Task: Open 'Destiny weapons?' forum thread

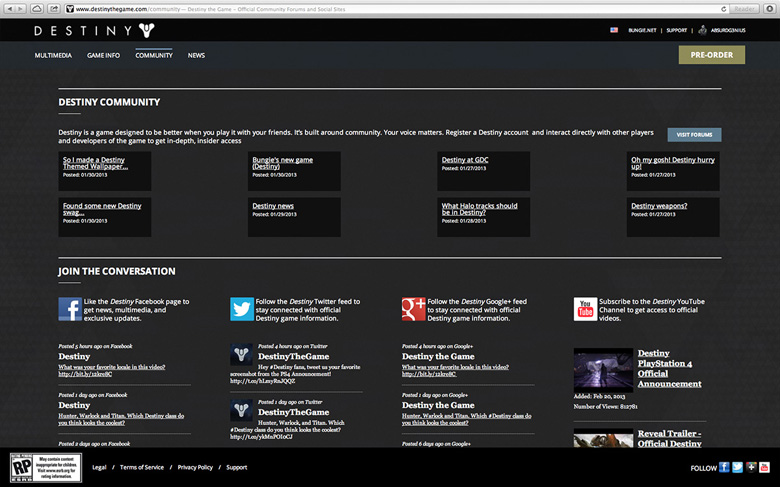Action: click(x=659, y=206)
